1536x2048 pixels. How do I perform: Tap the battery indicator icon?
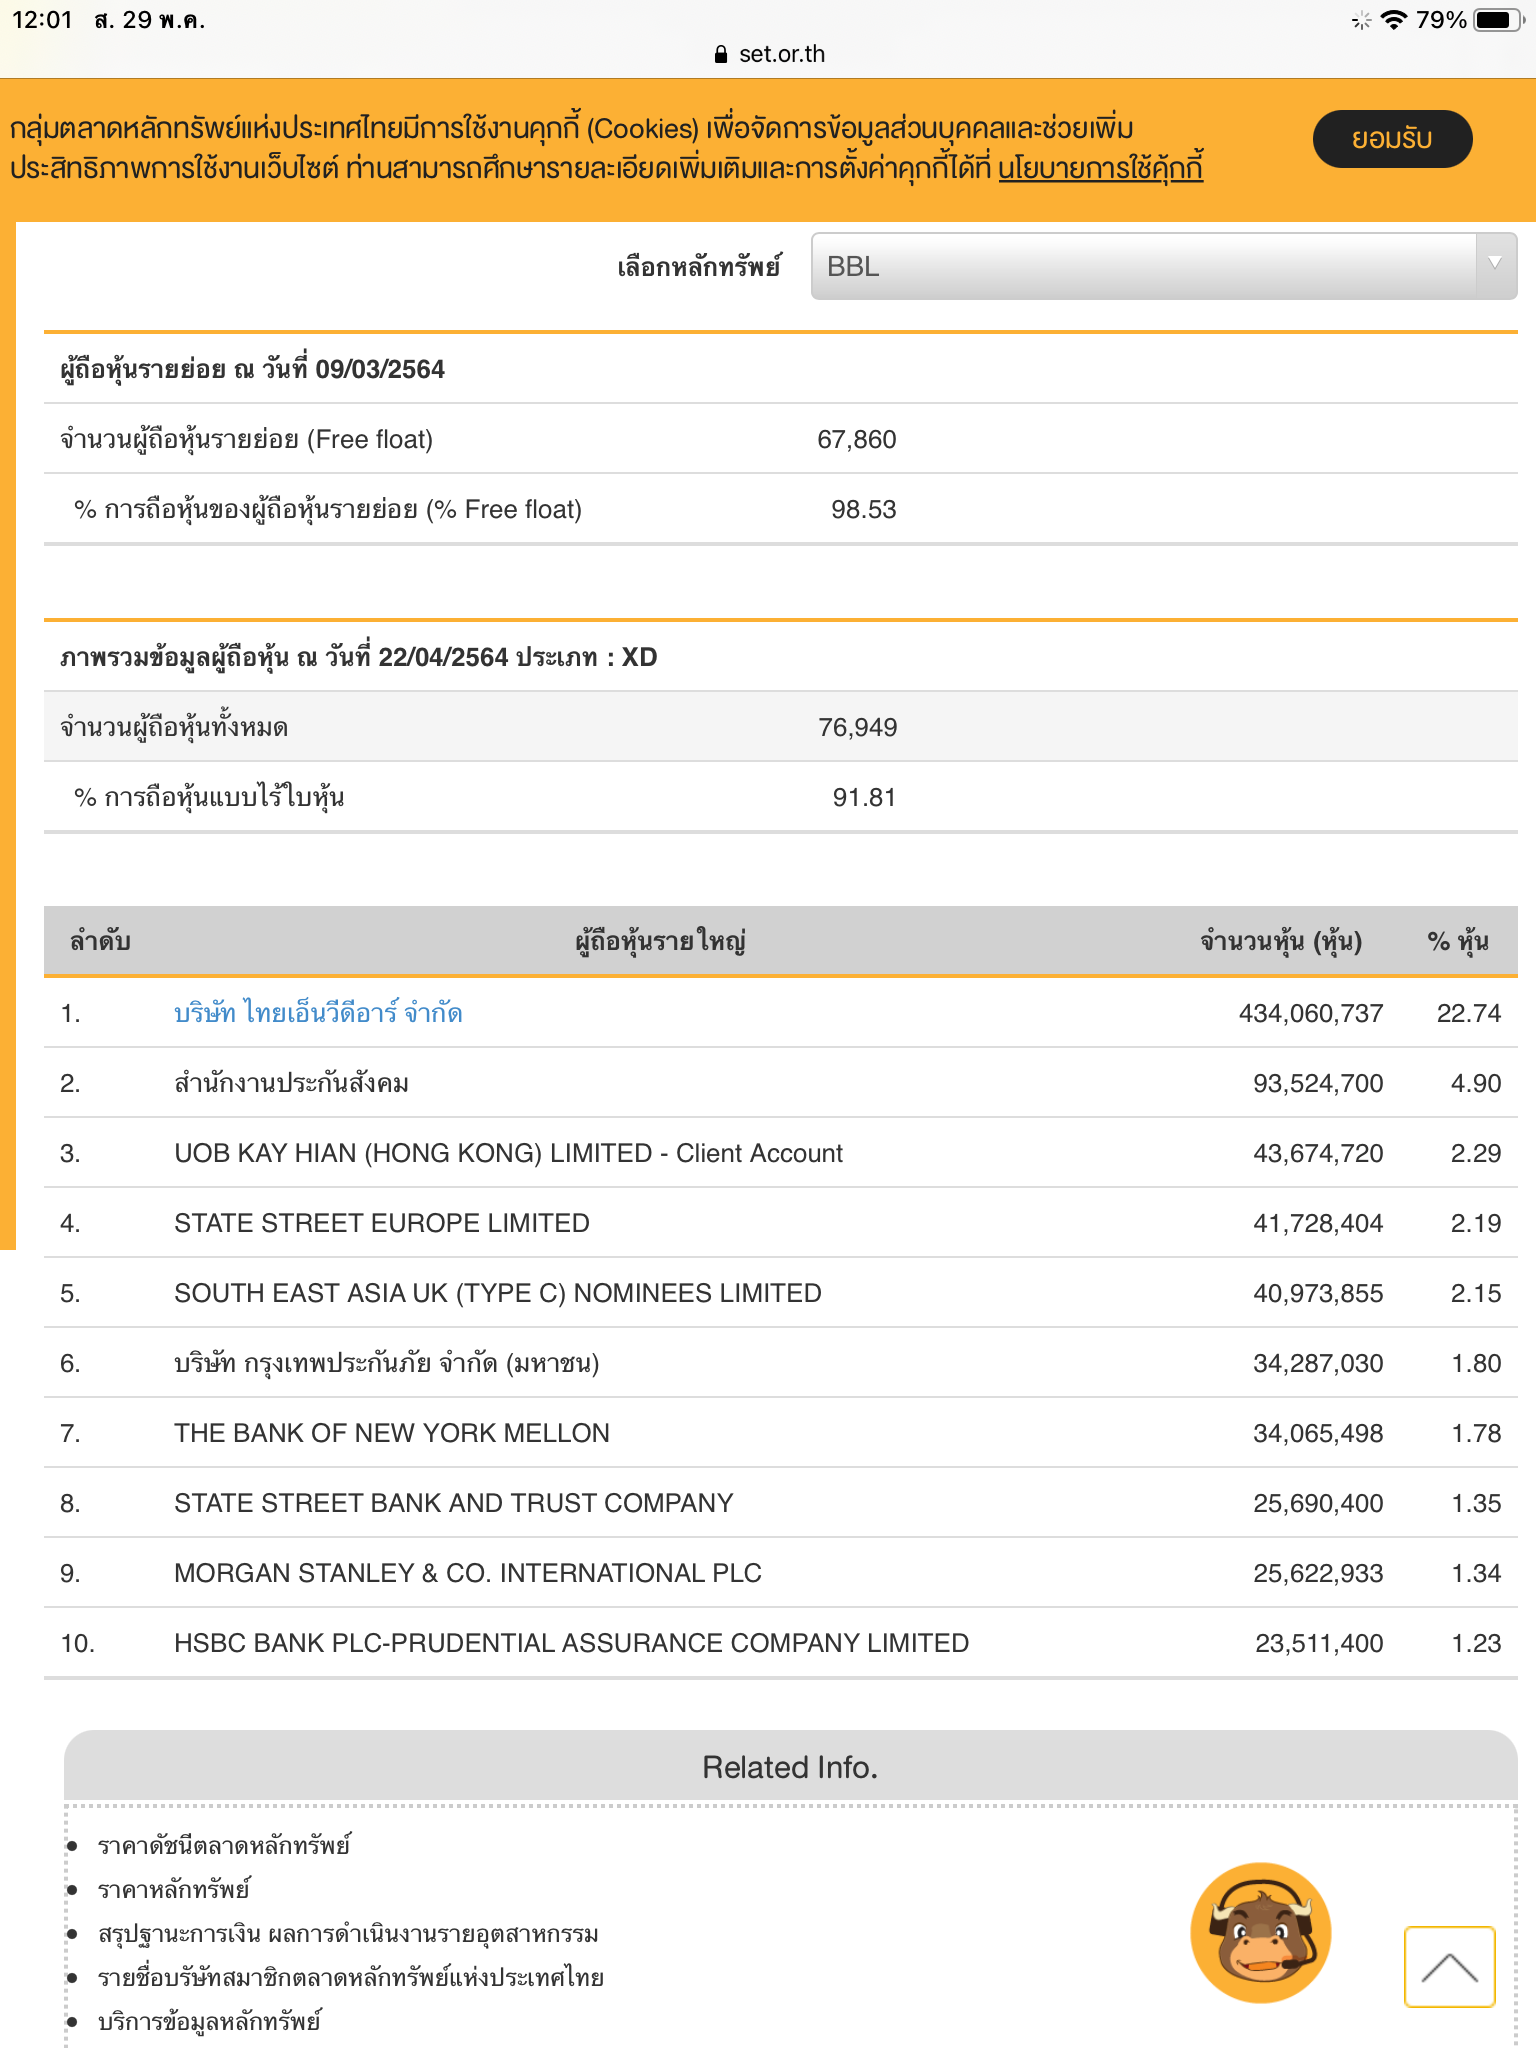1500,20
